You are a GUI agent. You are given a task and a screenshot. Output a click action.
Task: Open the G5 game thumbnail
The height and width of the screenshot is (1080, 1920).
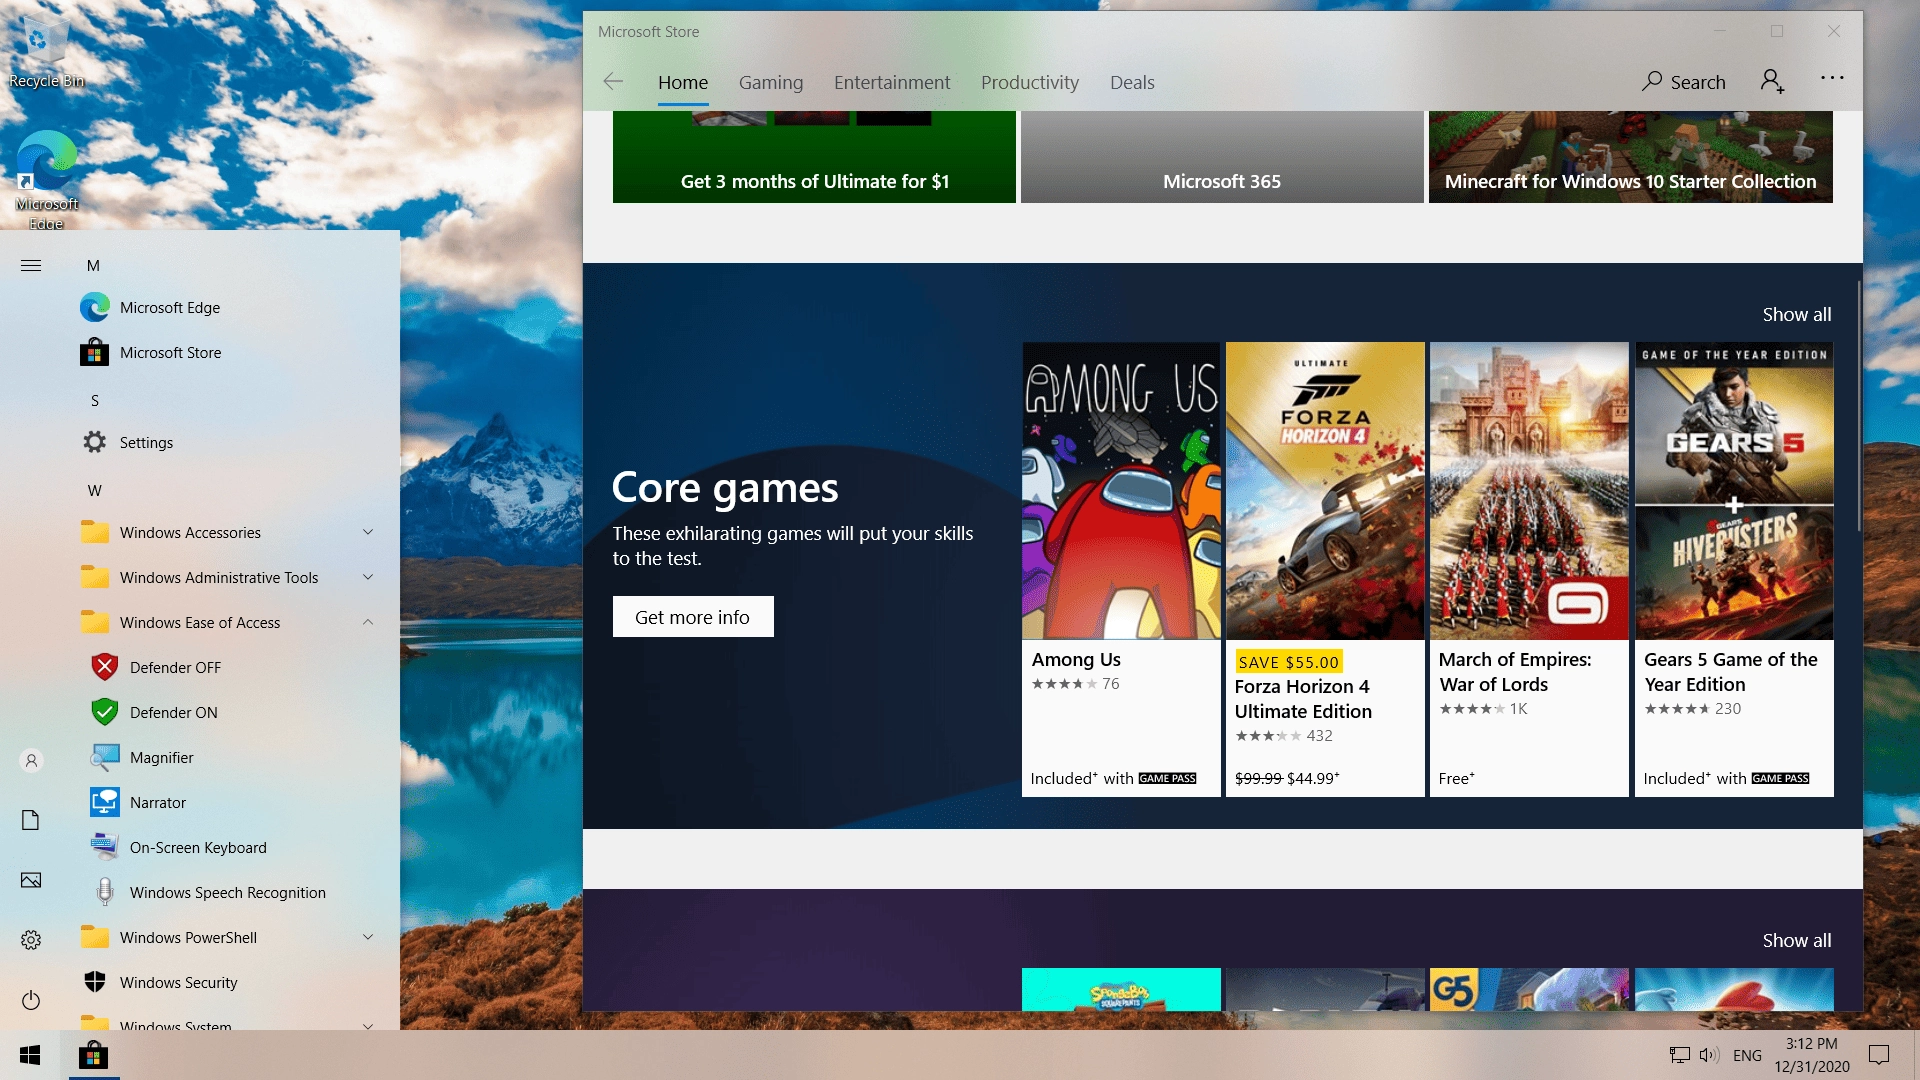pyautogui.click(x=1529, y=989)
